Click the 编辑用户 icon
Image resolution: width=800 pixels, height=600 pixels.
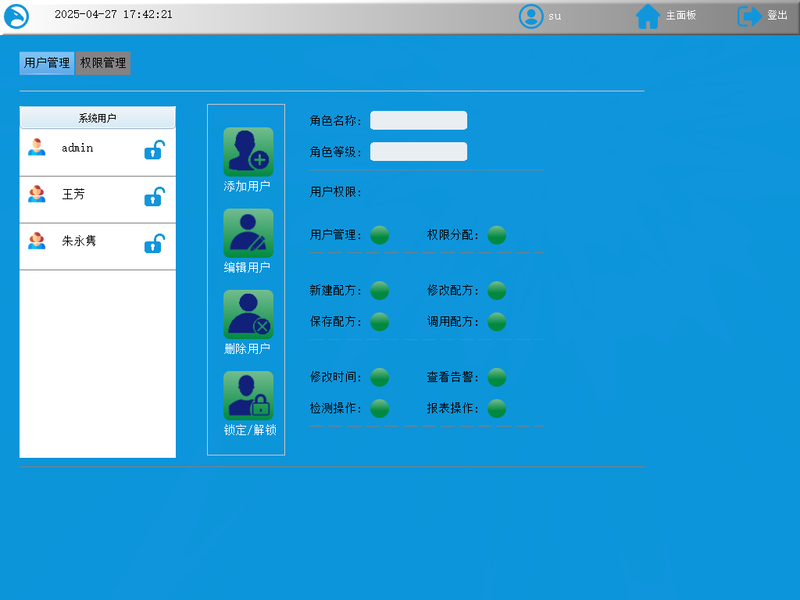click(x=248, y=233)
